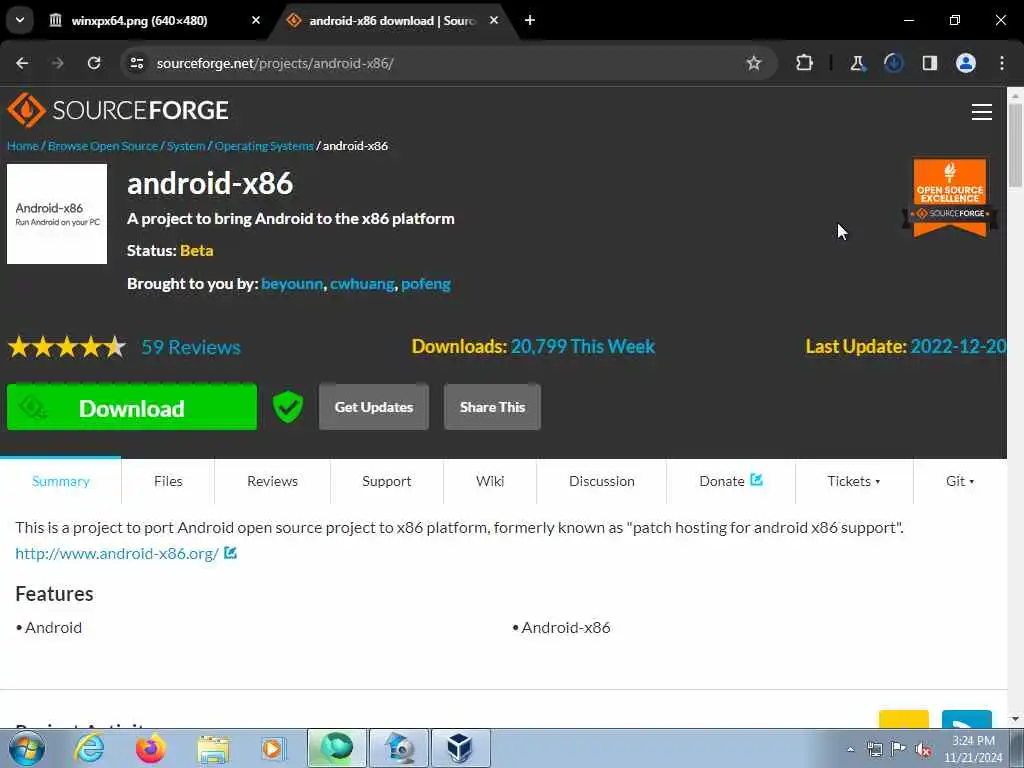This screenshot has width=1024, height=768.
Task: Open VirtualBox from the taskbar
Action: pos(460,748)
